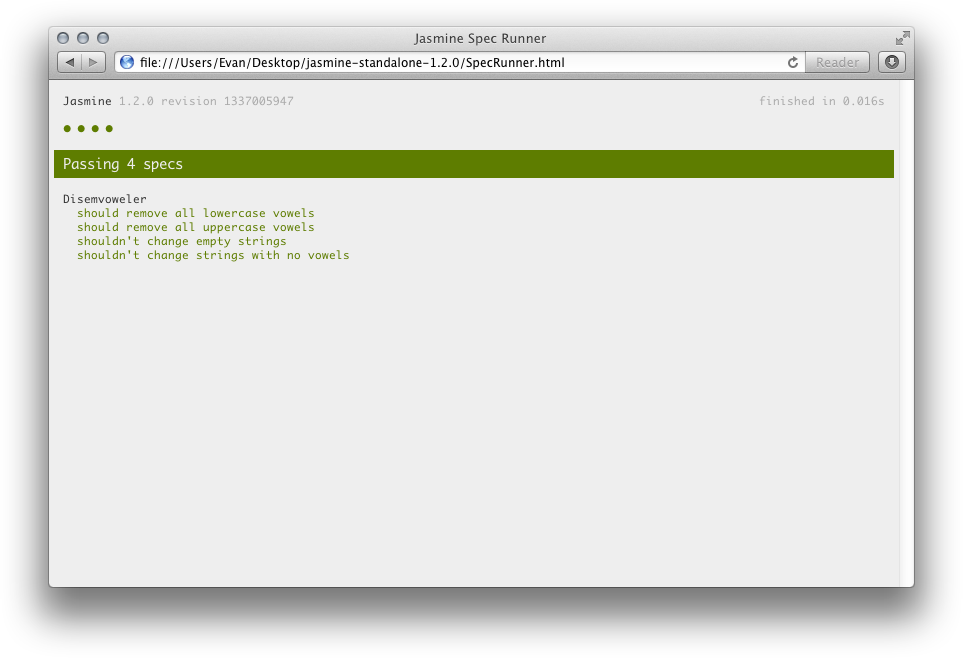963x658 pixels.
Task: Click the vertical scrollbar track
Action: tap(906, 333)
